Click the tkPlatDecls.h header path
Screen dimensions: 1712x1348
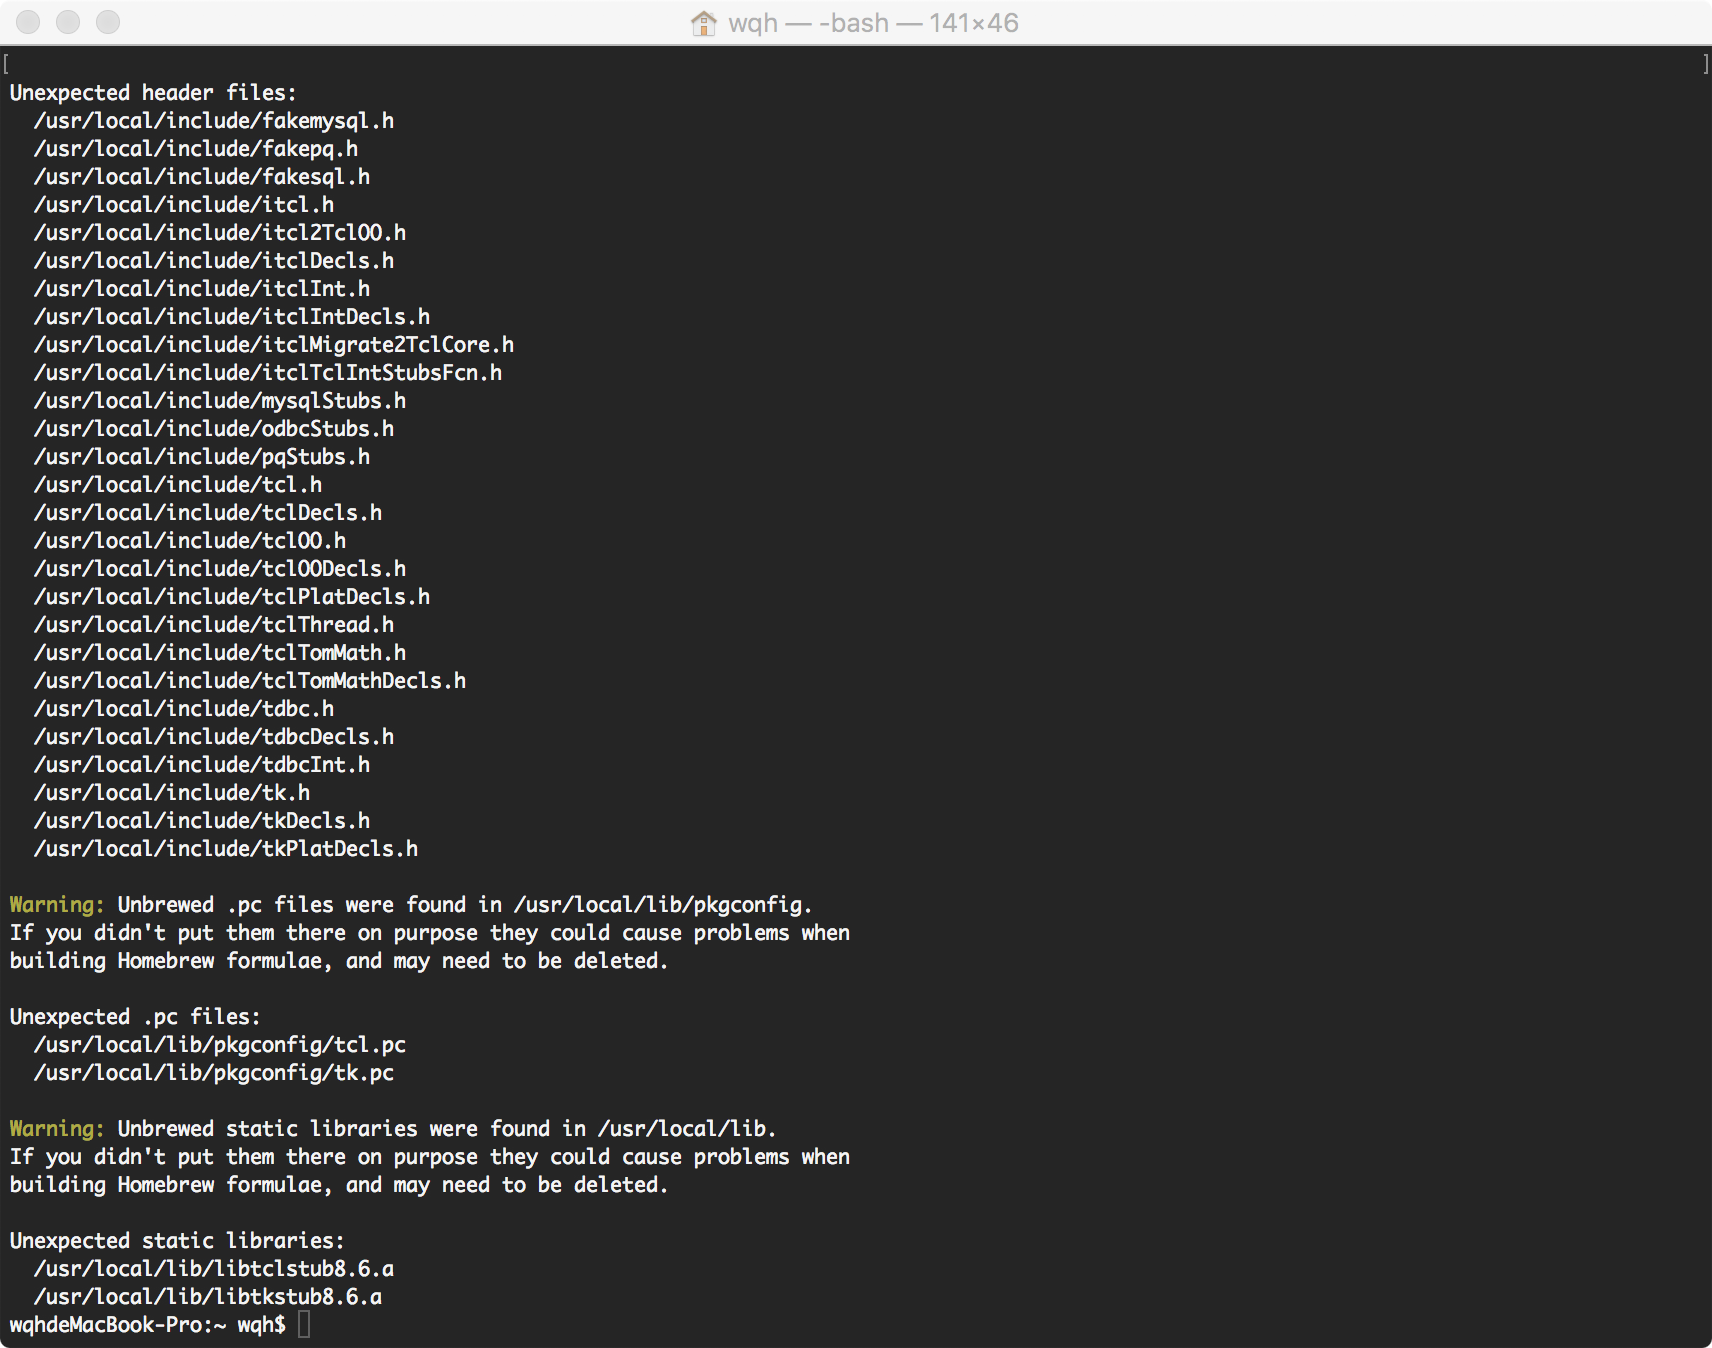click(x=226, y=849)
